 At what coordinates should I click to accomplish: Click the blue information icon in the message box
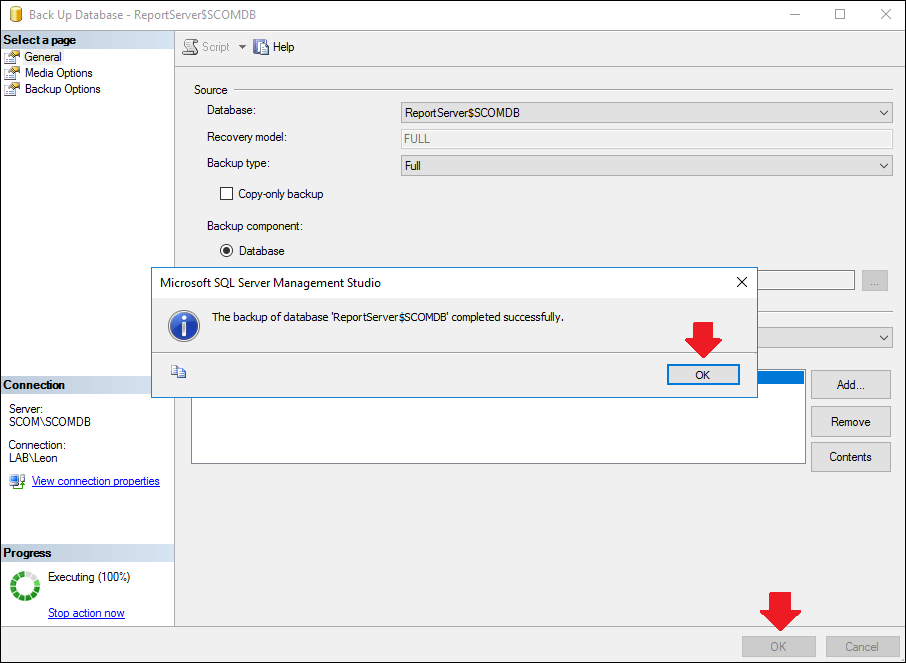pos(184,325)
